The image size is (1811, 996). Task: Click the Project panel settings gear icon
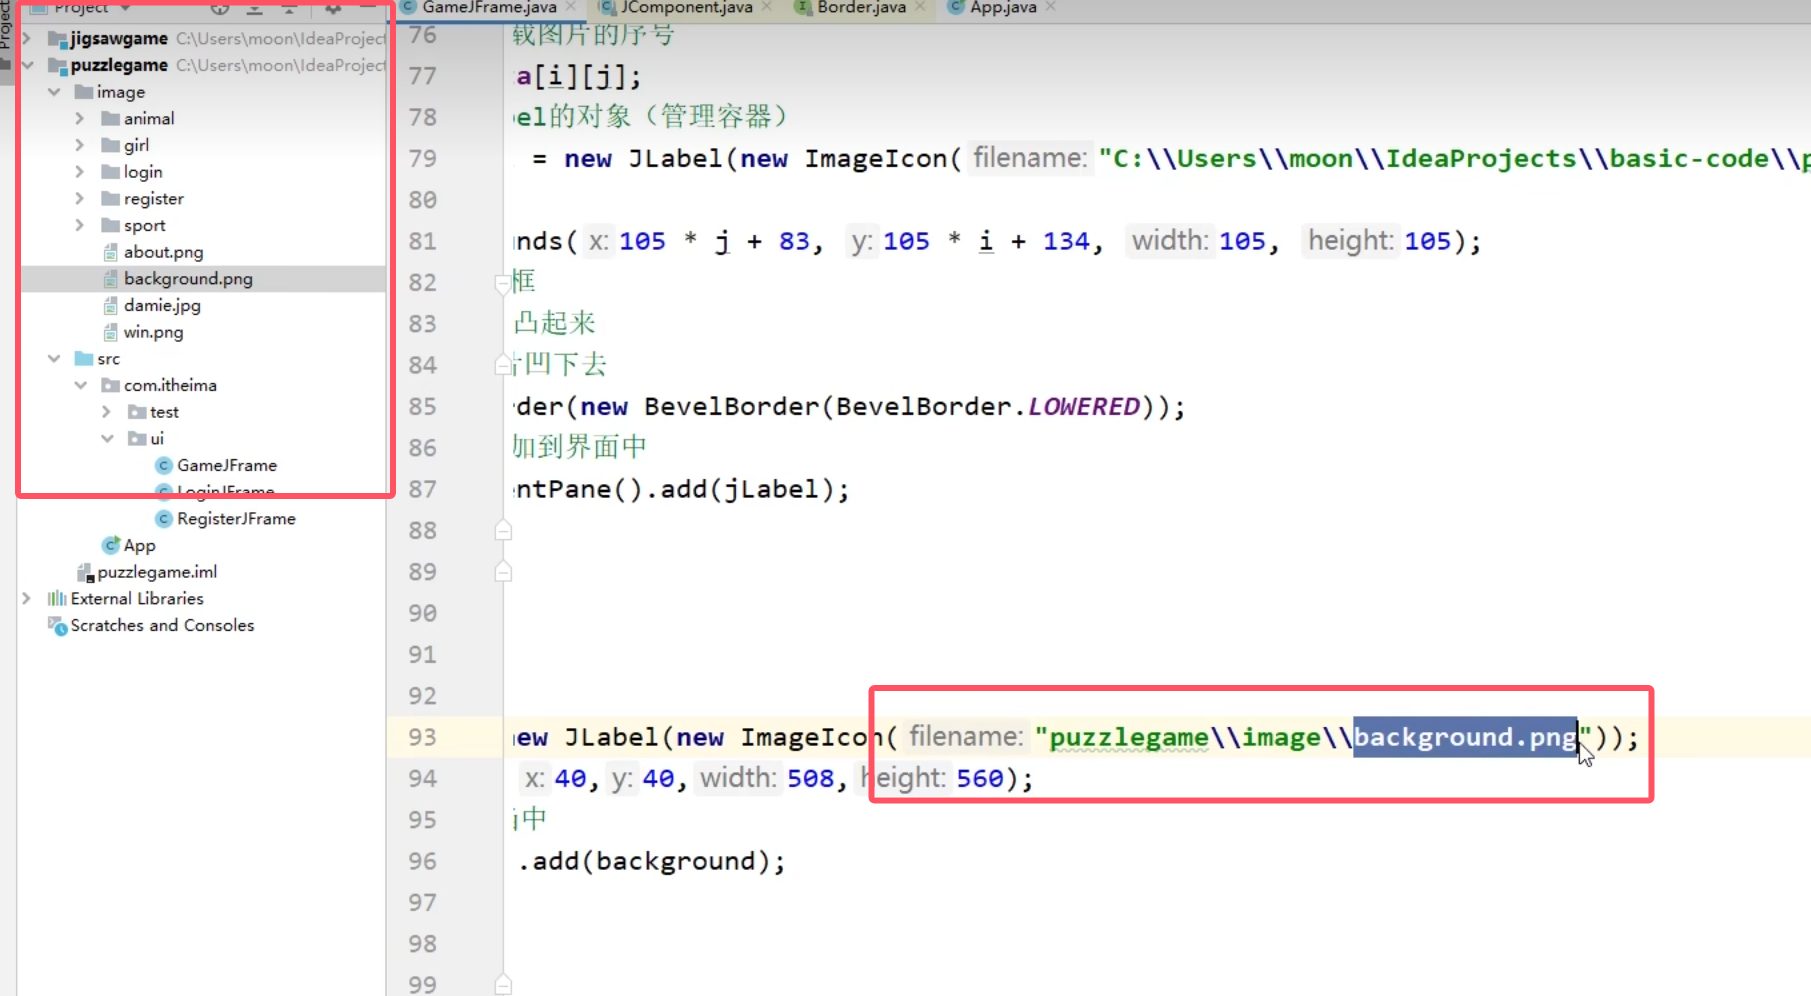point(333,8)
